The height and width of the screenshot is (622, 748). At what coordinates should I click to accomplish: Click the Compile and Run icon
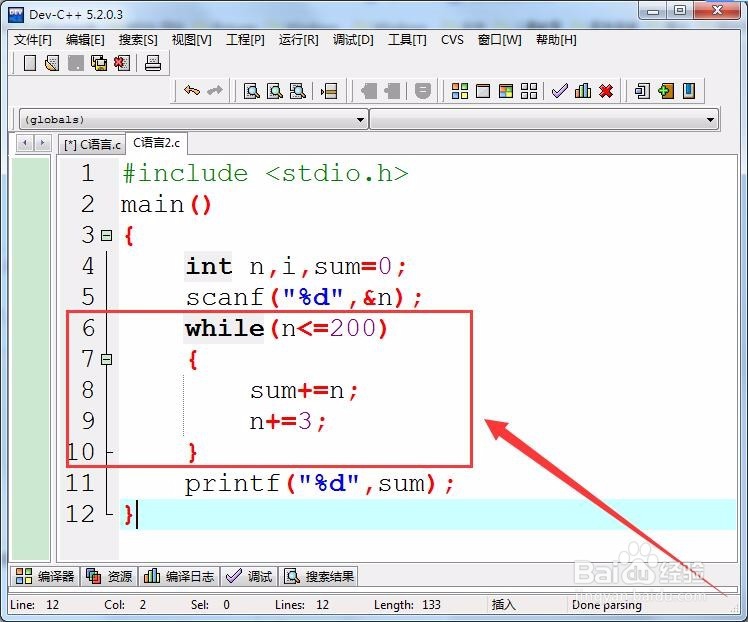tap(506, 91)
